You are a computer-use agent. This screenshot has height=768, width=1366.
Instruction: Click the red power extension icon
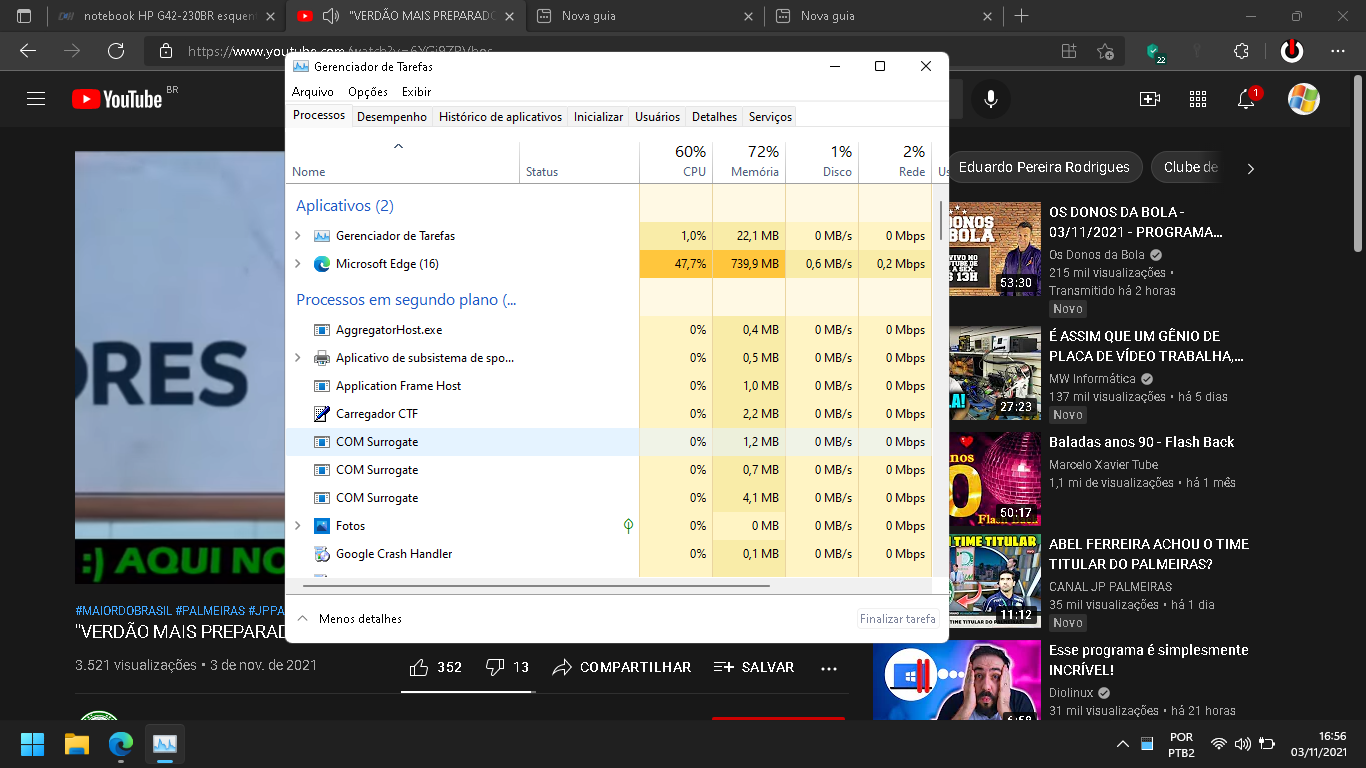[1292, 51]
